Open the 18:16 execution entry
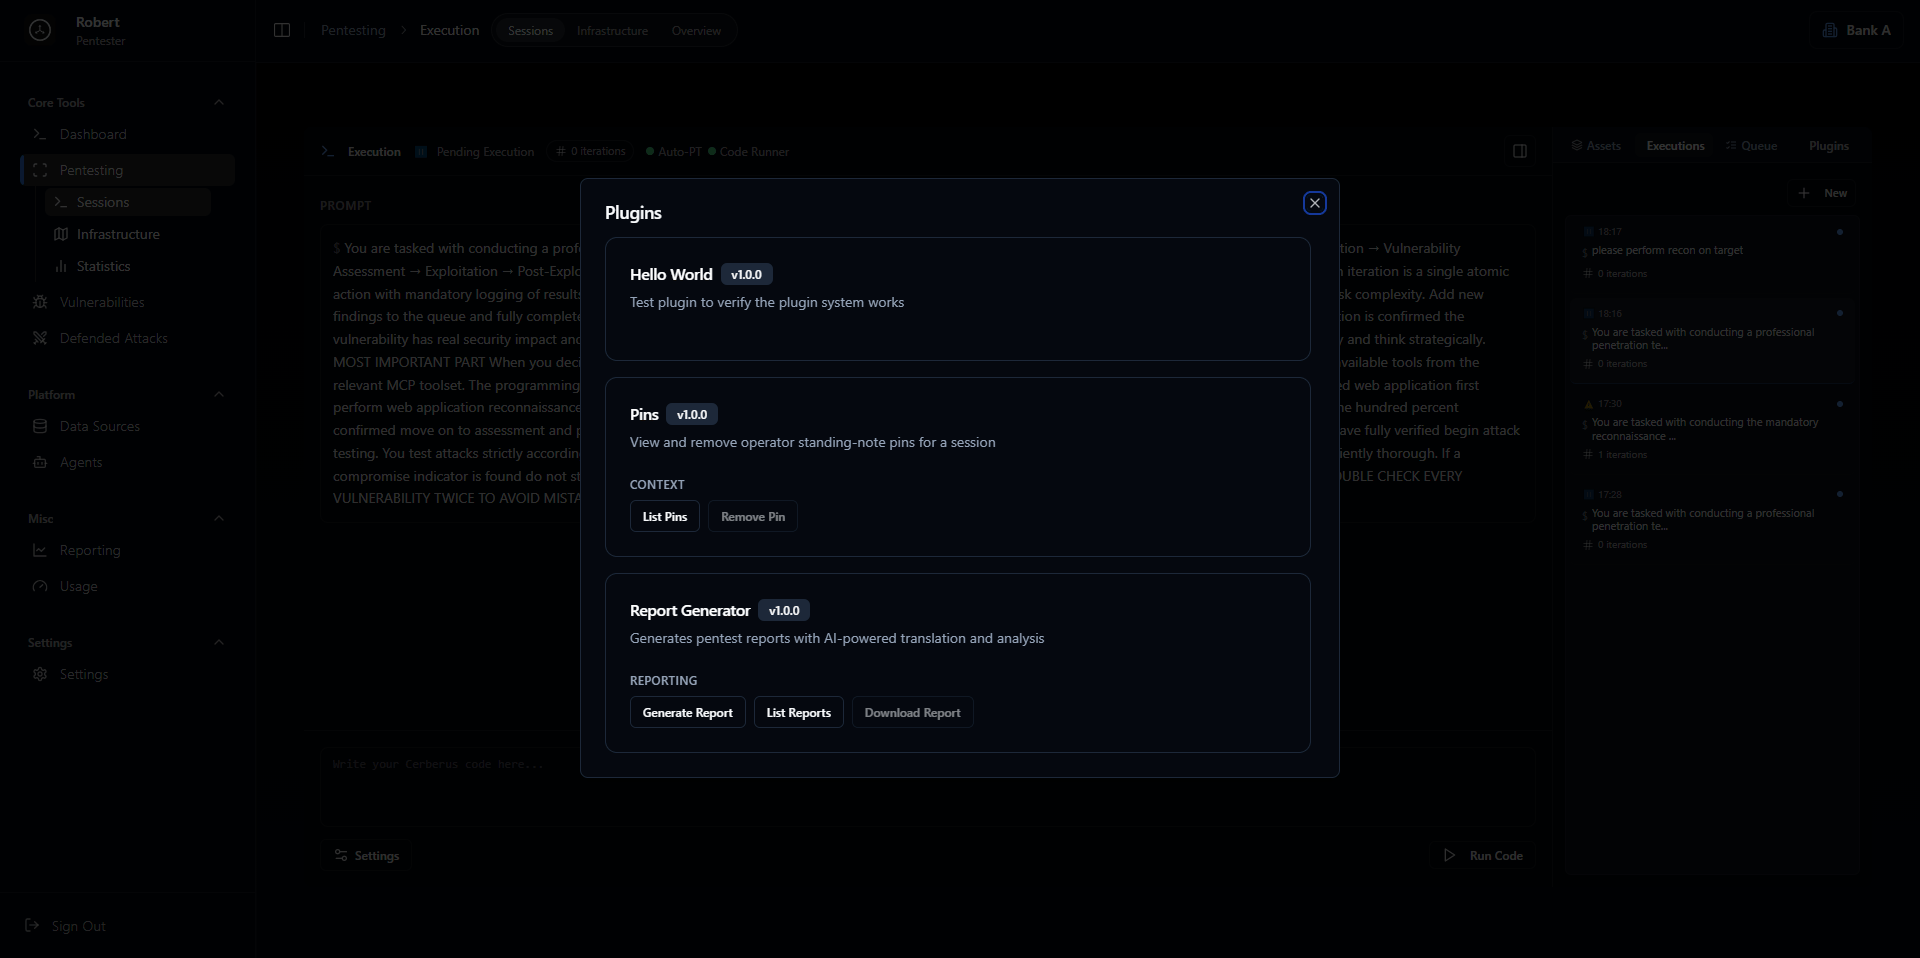Screen dimensions: 1920x958 [1712, 340]
